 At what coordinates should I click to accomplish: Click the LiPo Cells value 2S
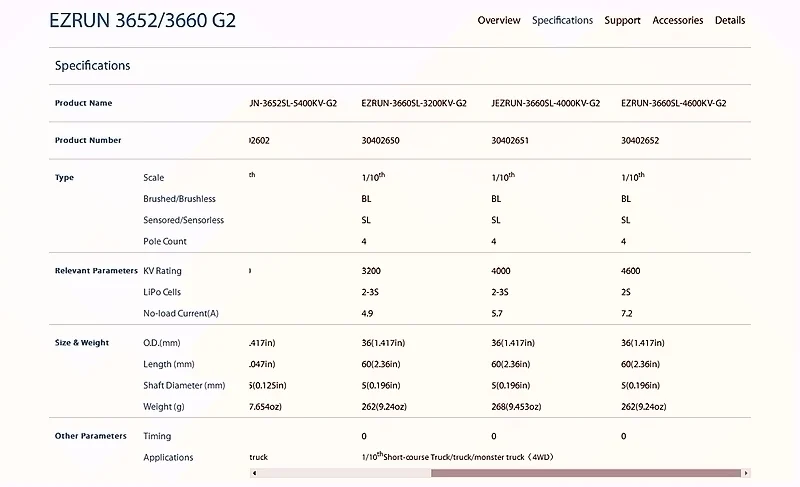coord(626,292)
